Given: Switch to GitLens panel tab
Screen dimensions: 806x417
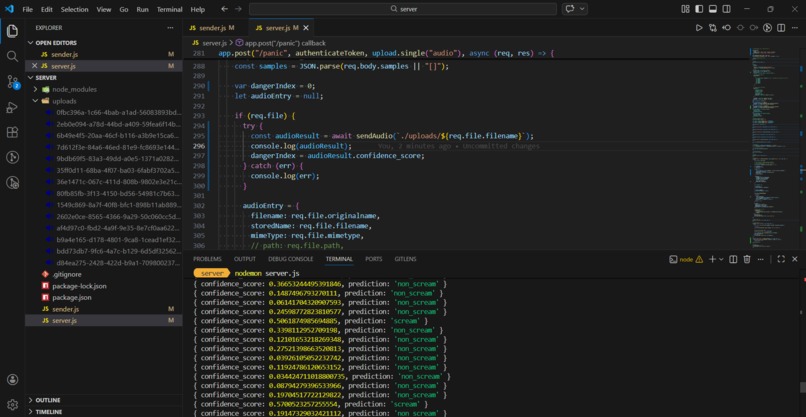Looking at the screenshot, I should pyautogui.click(x=406, y=259).
